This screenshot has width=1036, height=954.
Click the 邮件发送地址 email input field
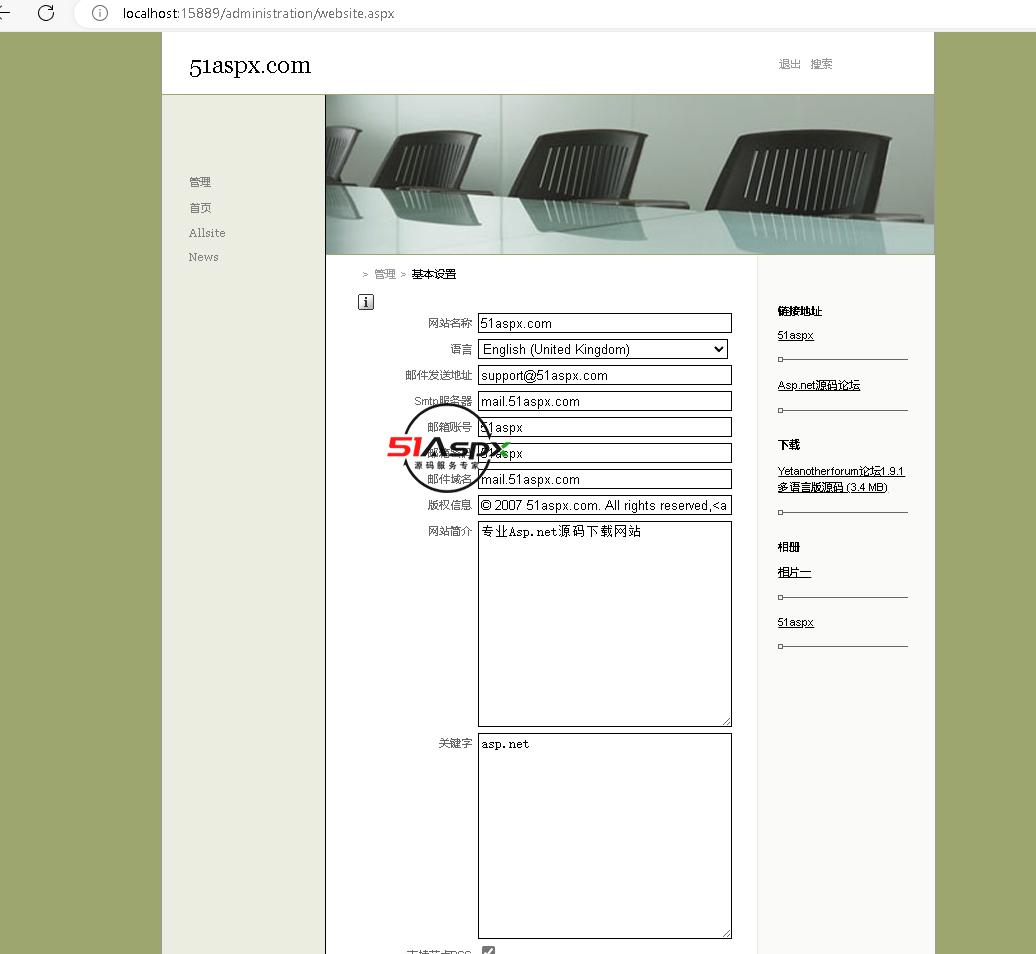pyautogui.click(x=605, y=375)
